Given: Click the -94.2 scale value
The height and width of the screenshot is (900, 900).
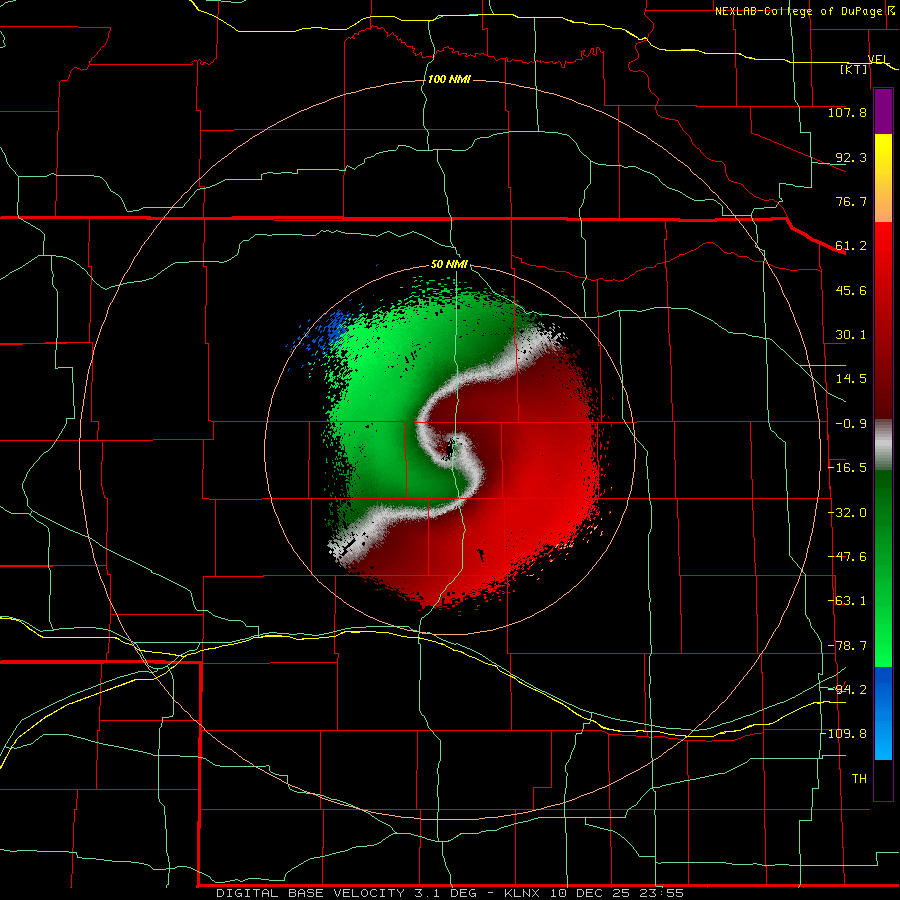Looking at the screenshot, I should point(847,689).
